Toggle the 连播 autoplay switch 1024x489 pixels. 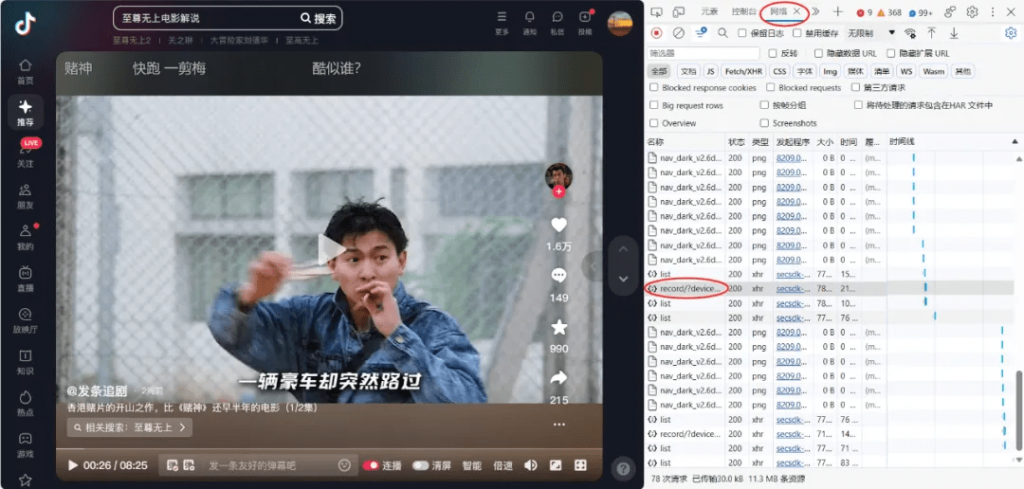pyautogui.click(x=381, y=465)
